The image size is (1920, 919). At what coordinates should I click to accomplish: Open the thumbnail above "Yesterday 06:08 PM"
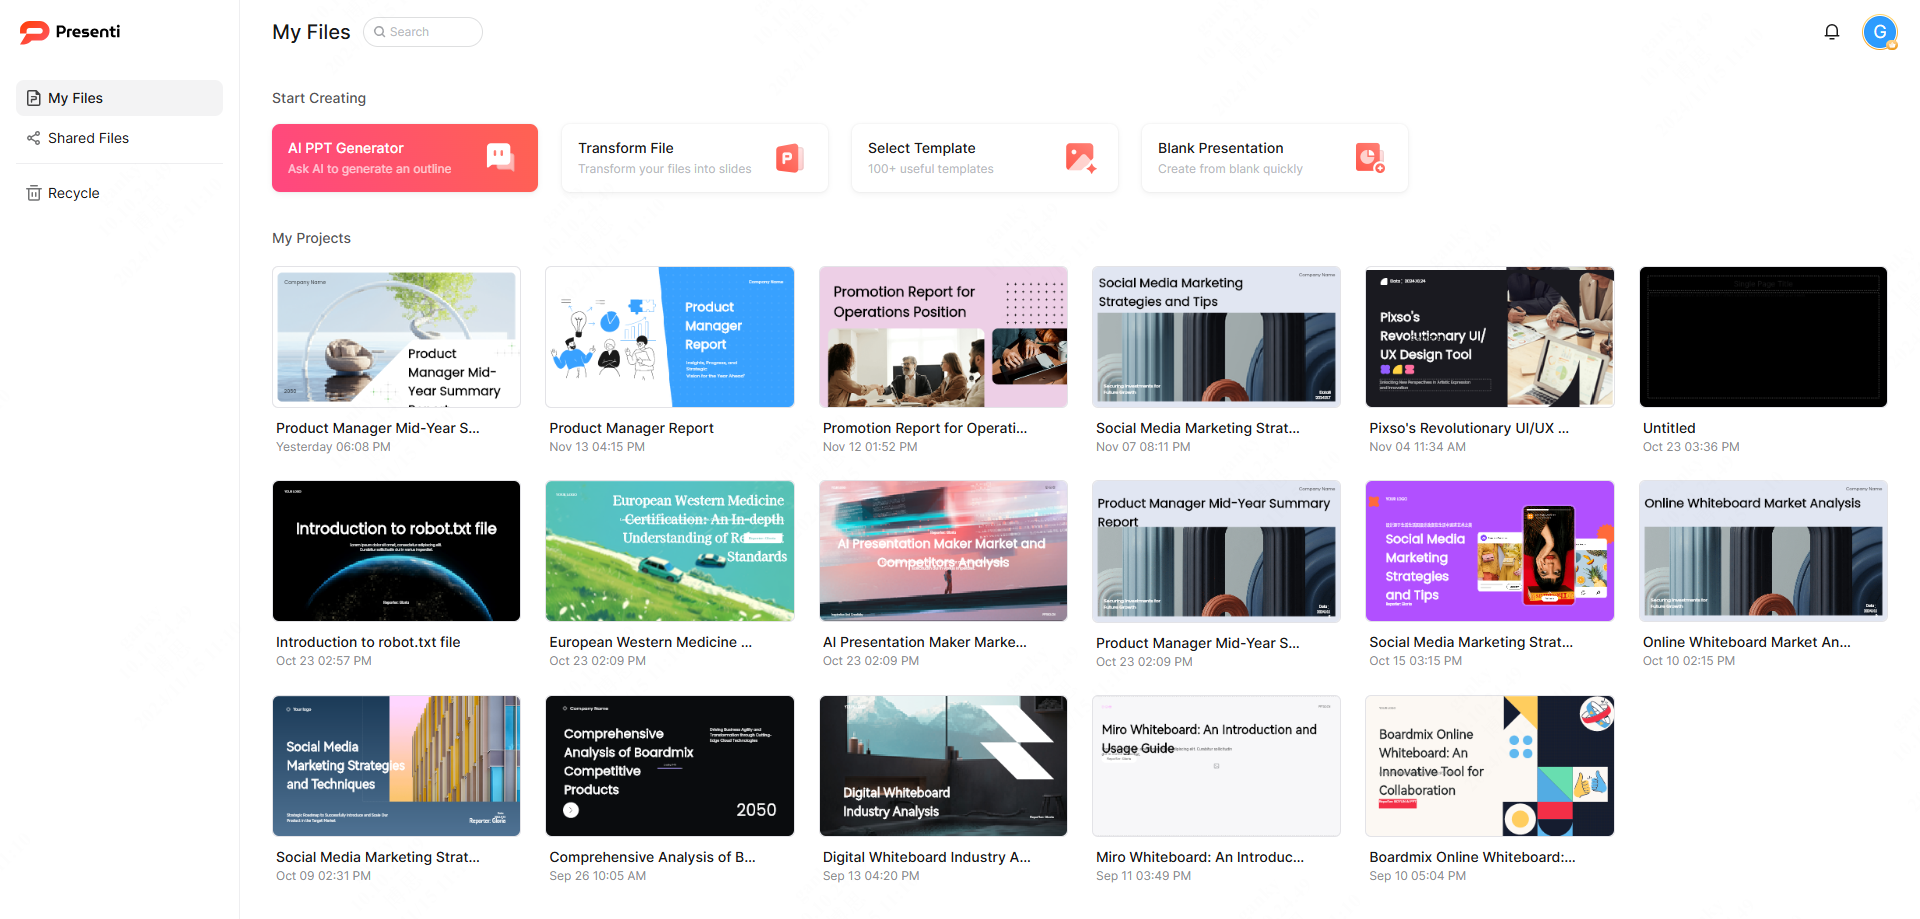[x=396, y=337]
